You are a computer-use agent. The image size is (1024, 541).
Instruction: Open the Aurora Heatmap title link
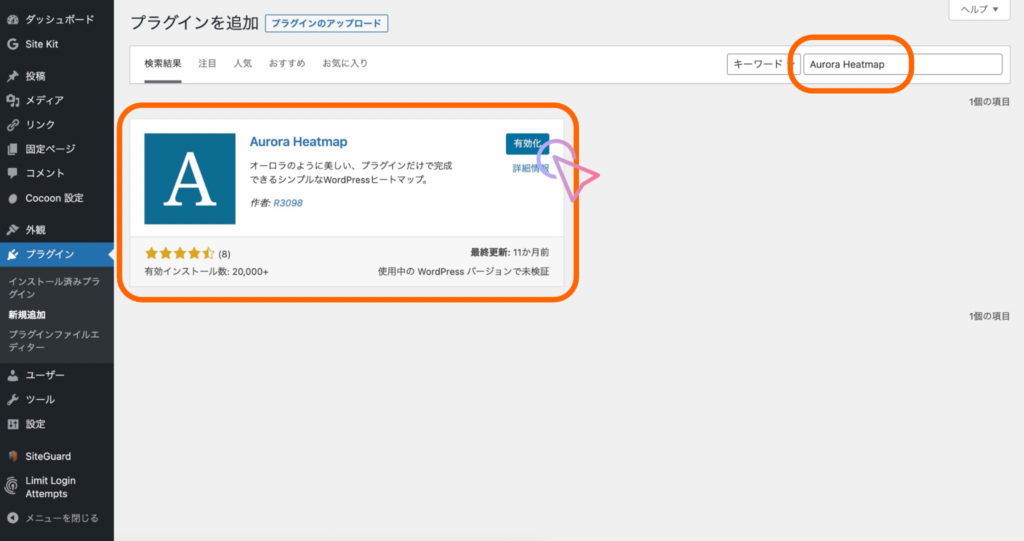coord(298,142)
